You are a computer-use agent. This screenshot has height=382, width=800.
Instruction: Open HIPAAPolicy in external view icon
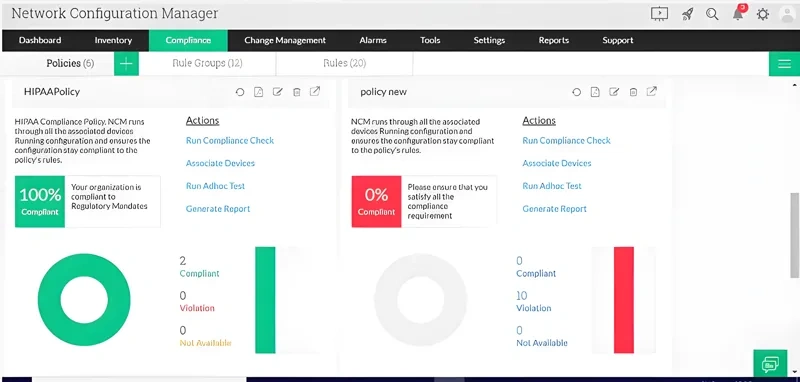point(315,91)
